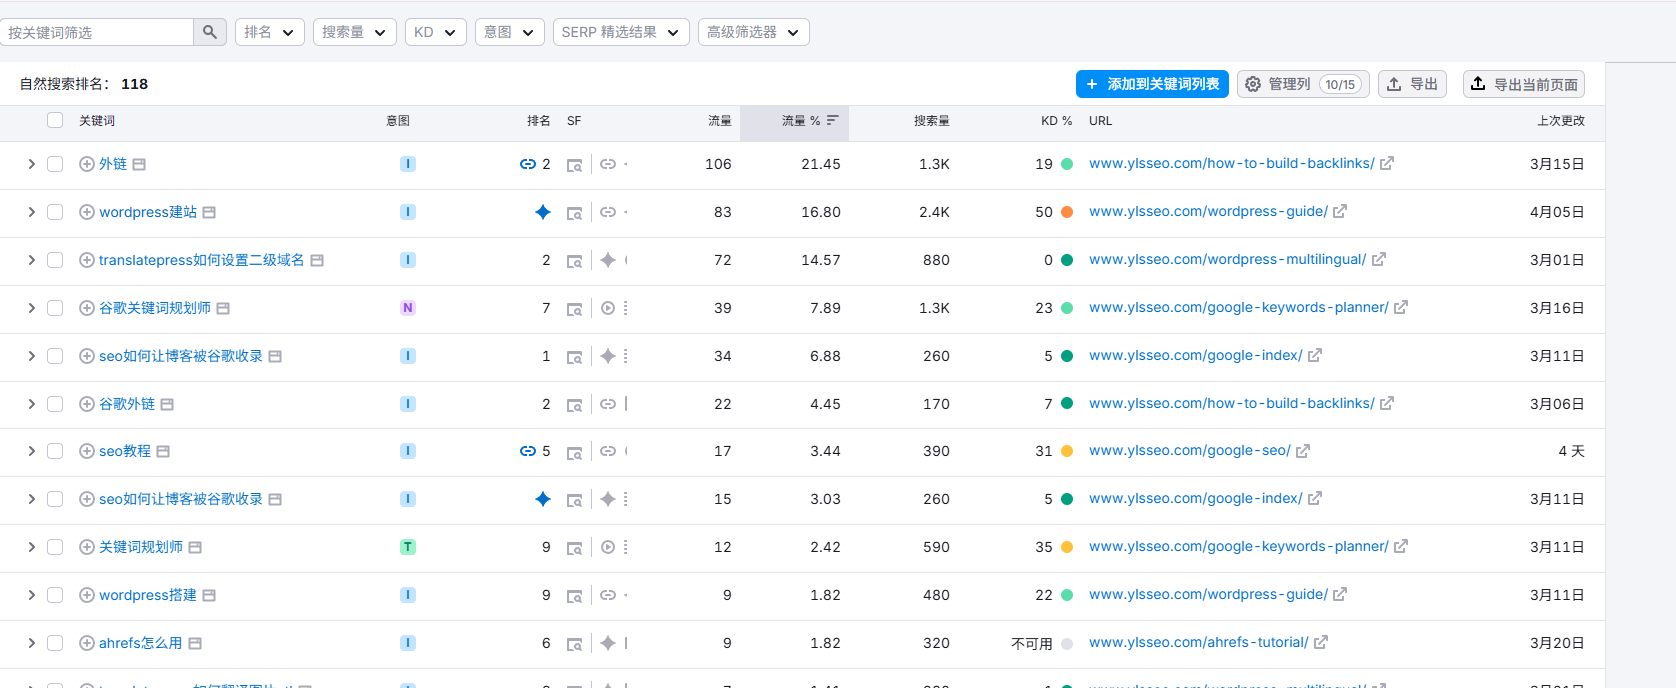Click external link icon after google-seo URL
The image size is (1676, 688).
pyautogui.click(x=1303, y=451)
